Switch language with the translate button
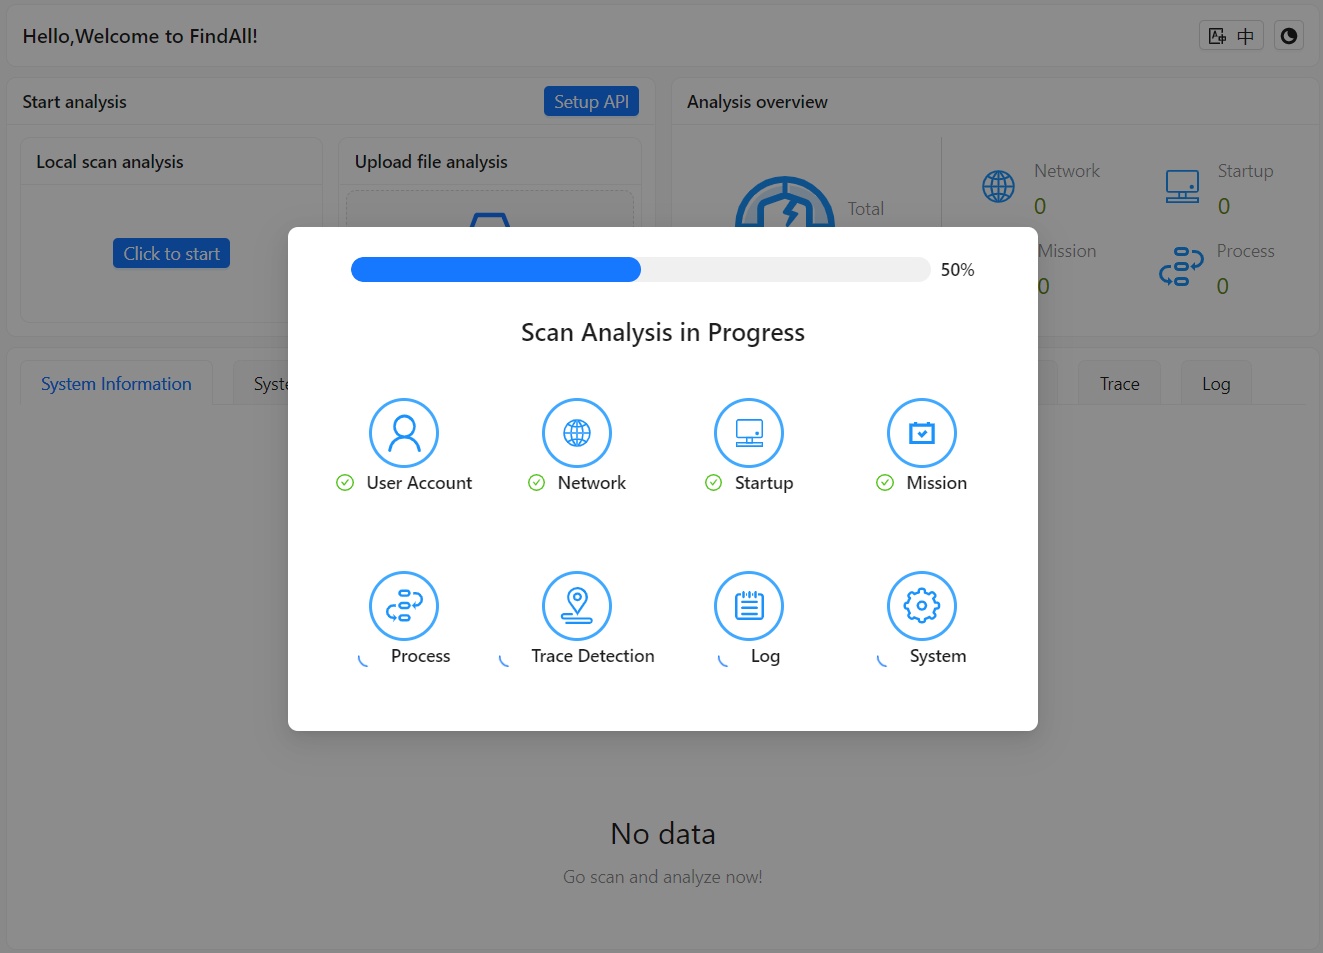Screen dimensions: 1323x953 coord(1231,36)
